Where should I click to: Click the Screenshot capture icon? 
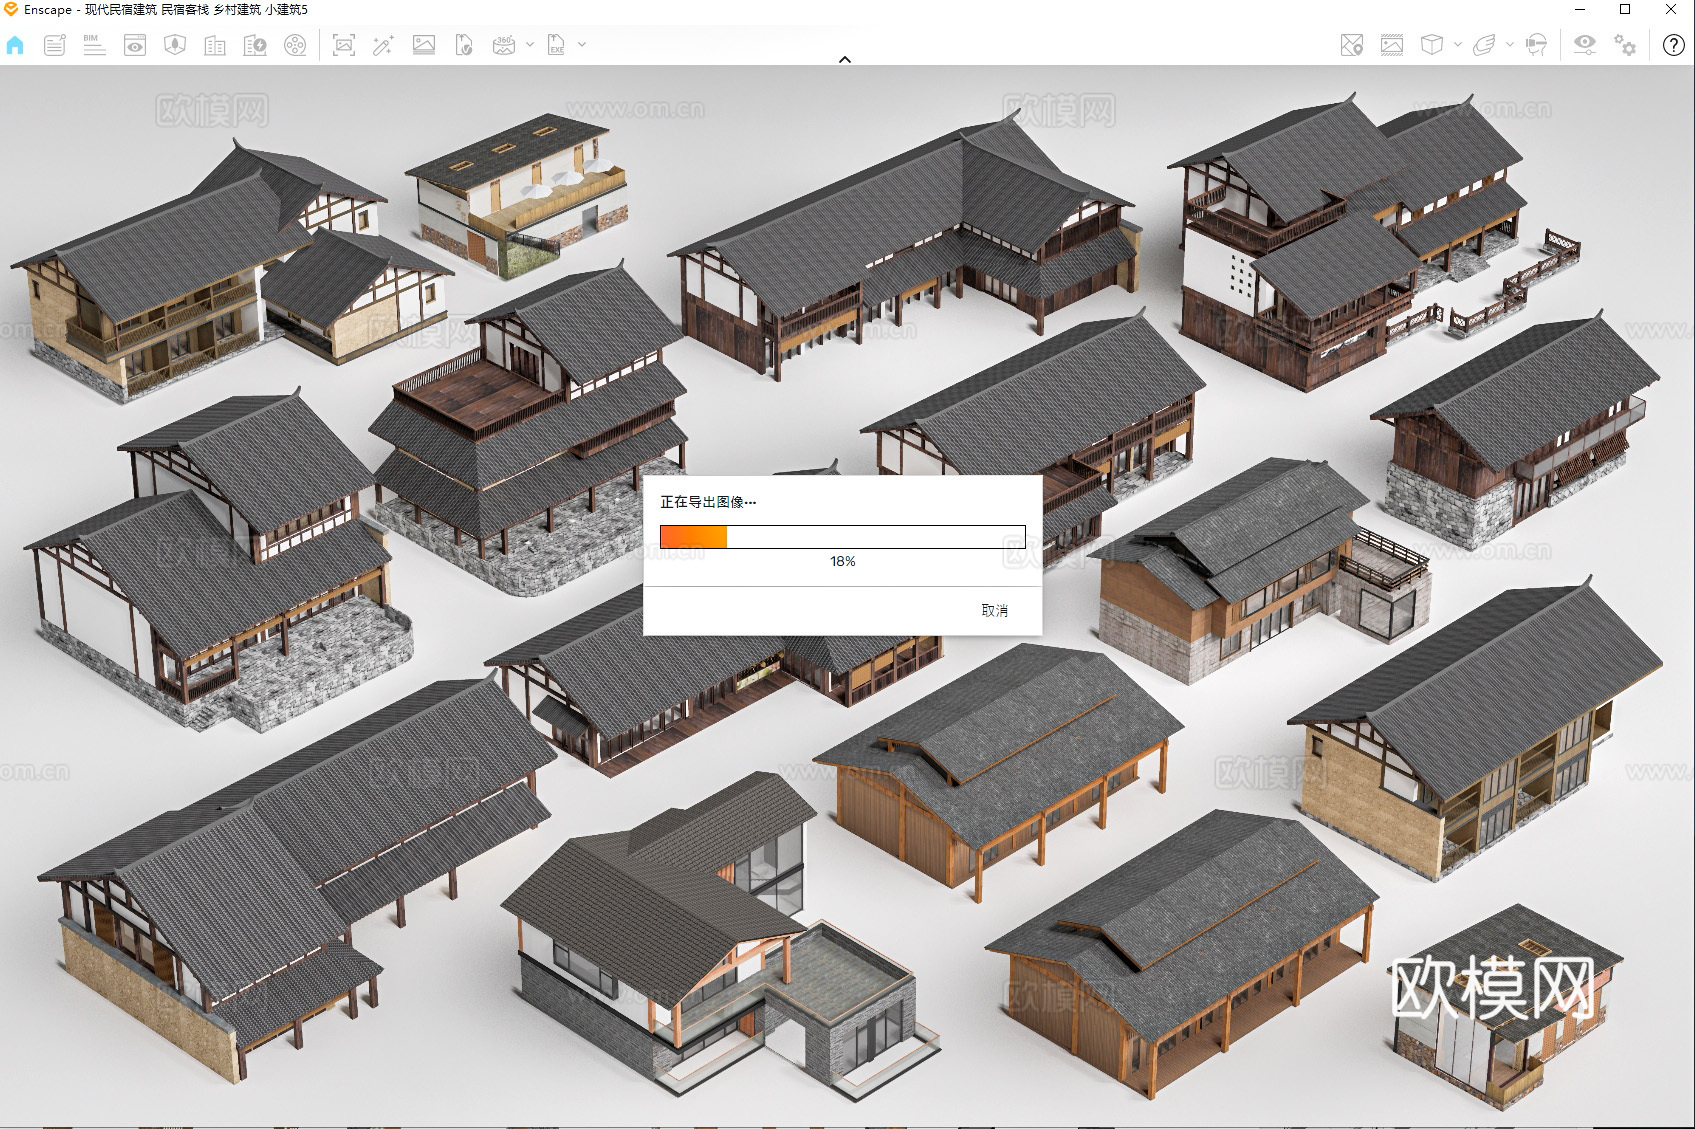tap(343, 45)
